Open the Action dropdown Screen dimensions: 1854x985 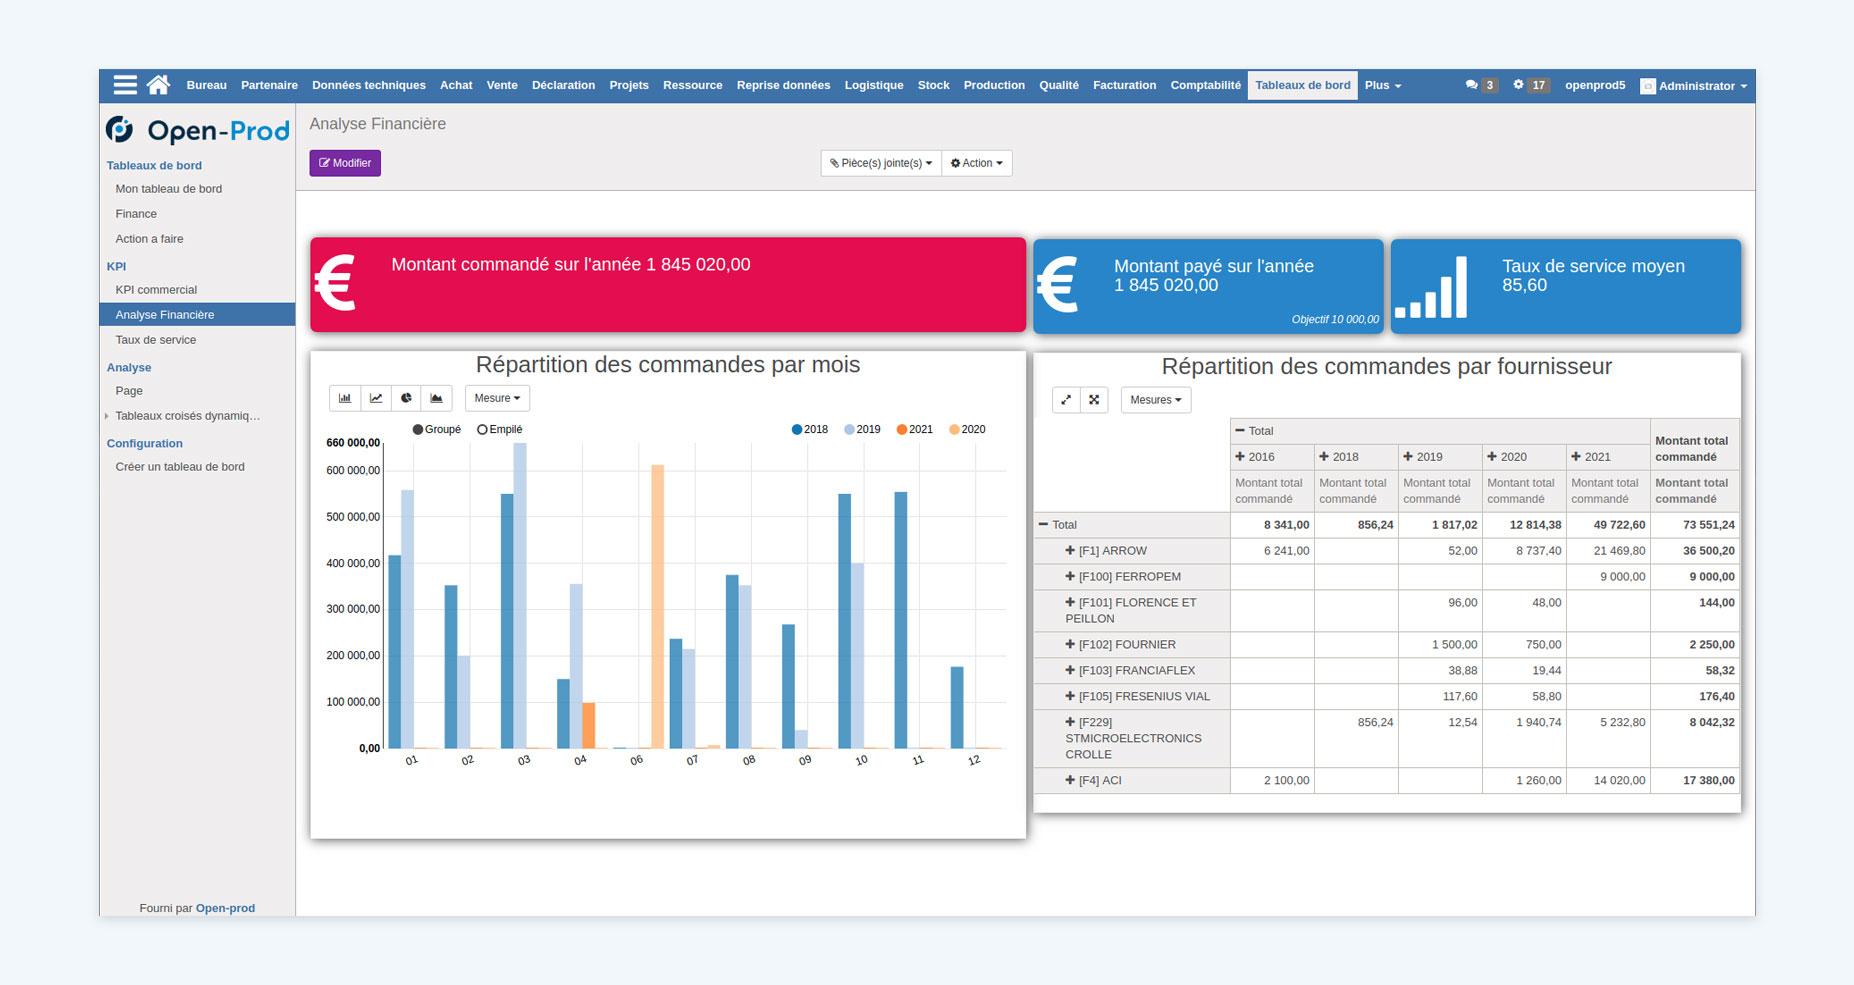976,163
